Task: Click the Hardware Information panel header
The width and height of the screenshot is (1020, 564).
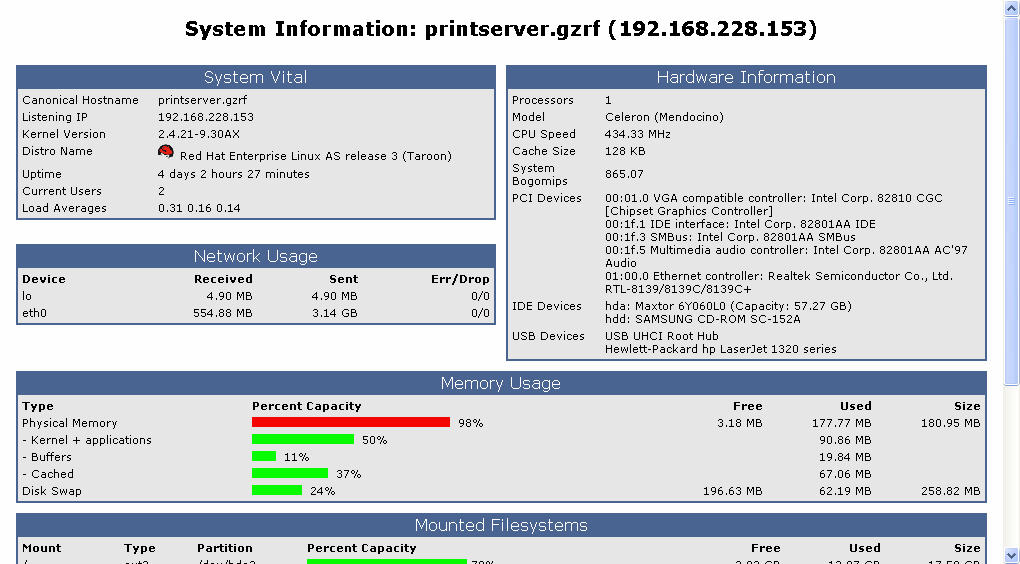Action: (746, 78)
